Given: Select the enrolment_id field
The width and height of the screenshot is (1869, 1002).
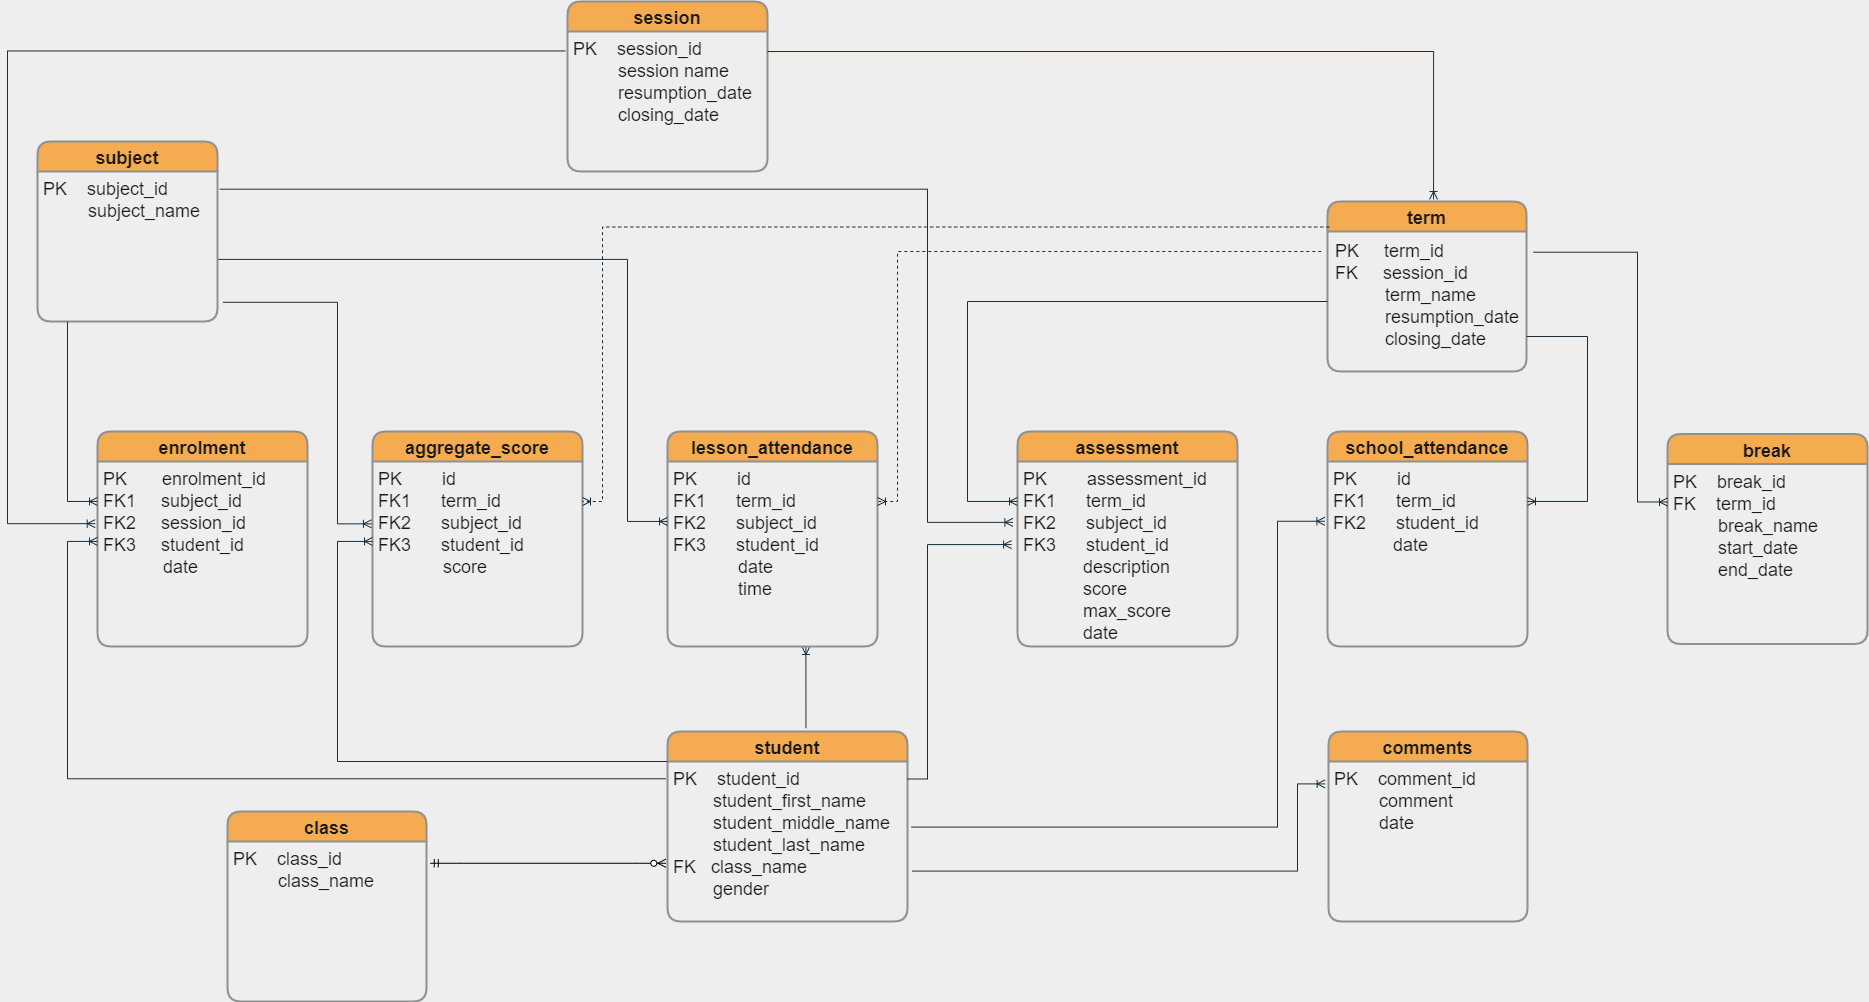Looking at the screenshot, I should (214, 479).
